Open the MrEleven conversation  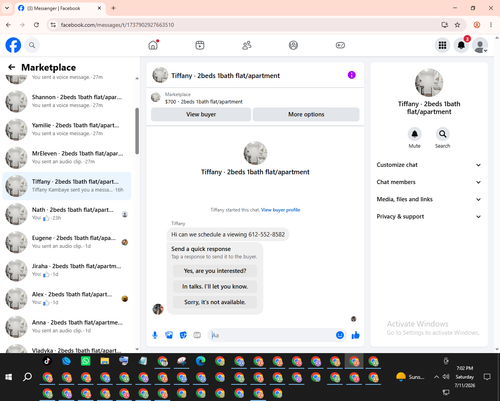pos(67,157)
